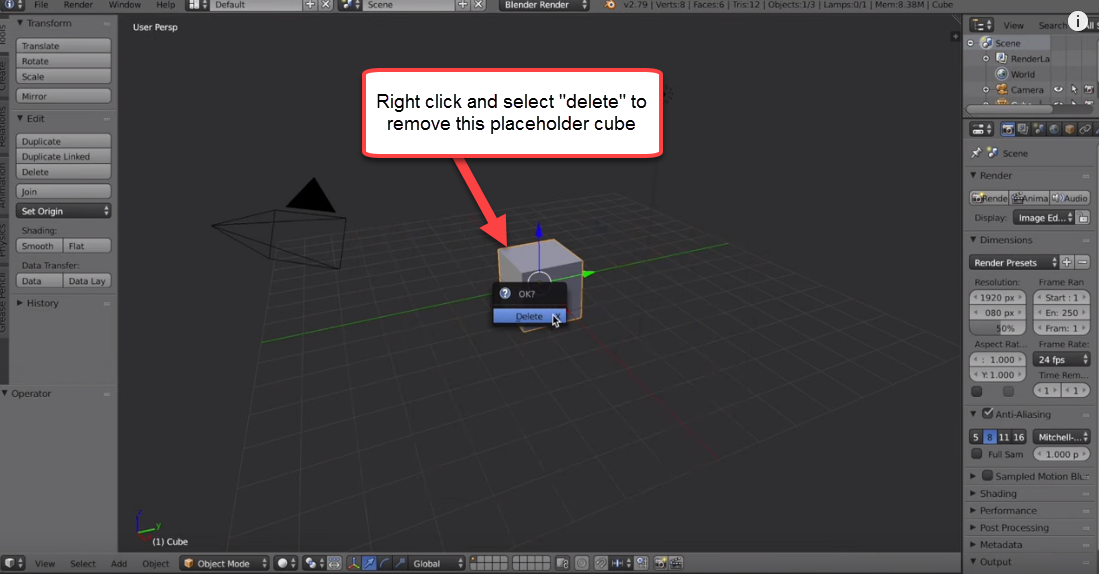Open the pivot point selector
Viewport: 1099px width, 574px height.
(x=313, y=563)
